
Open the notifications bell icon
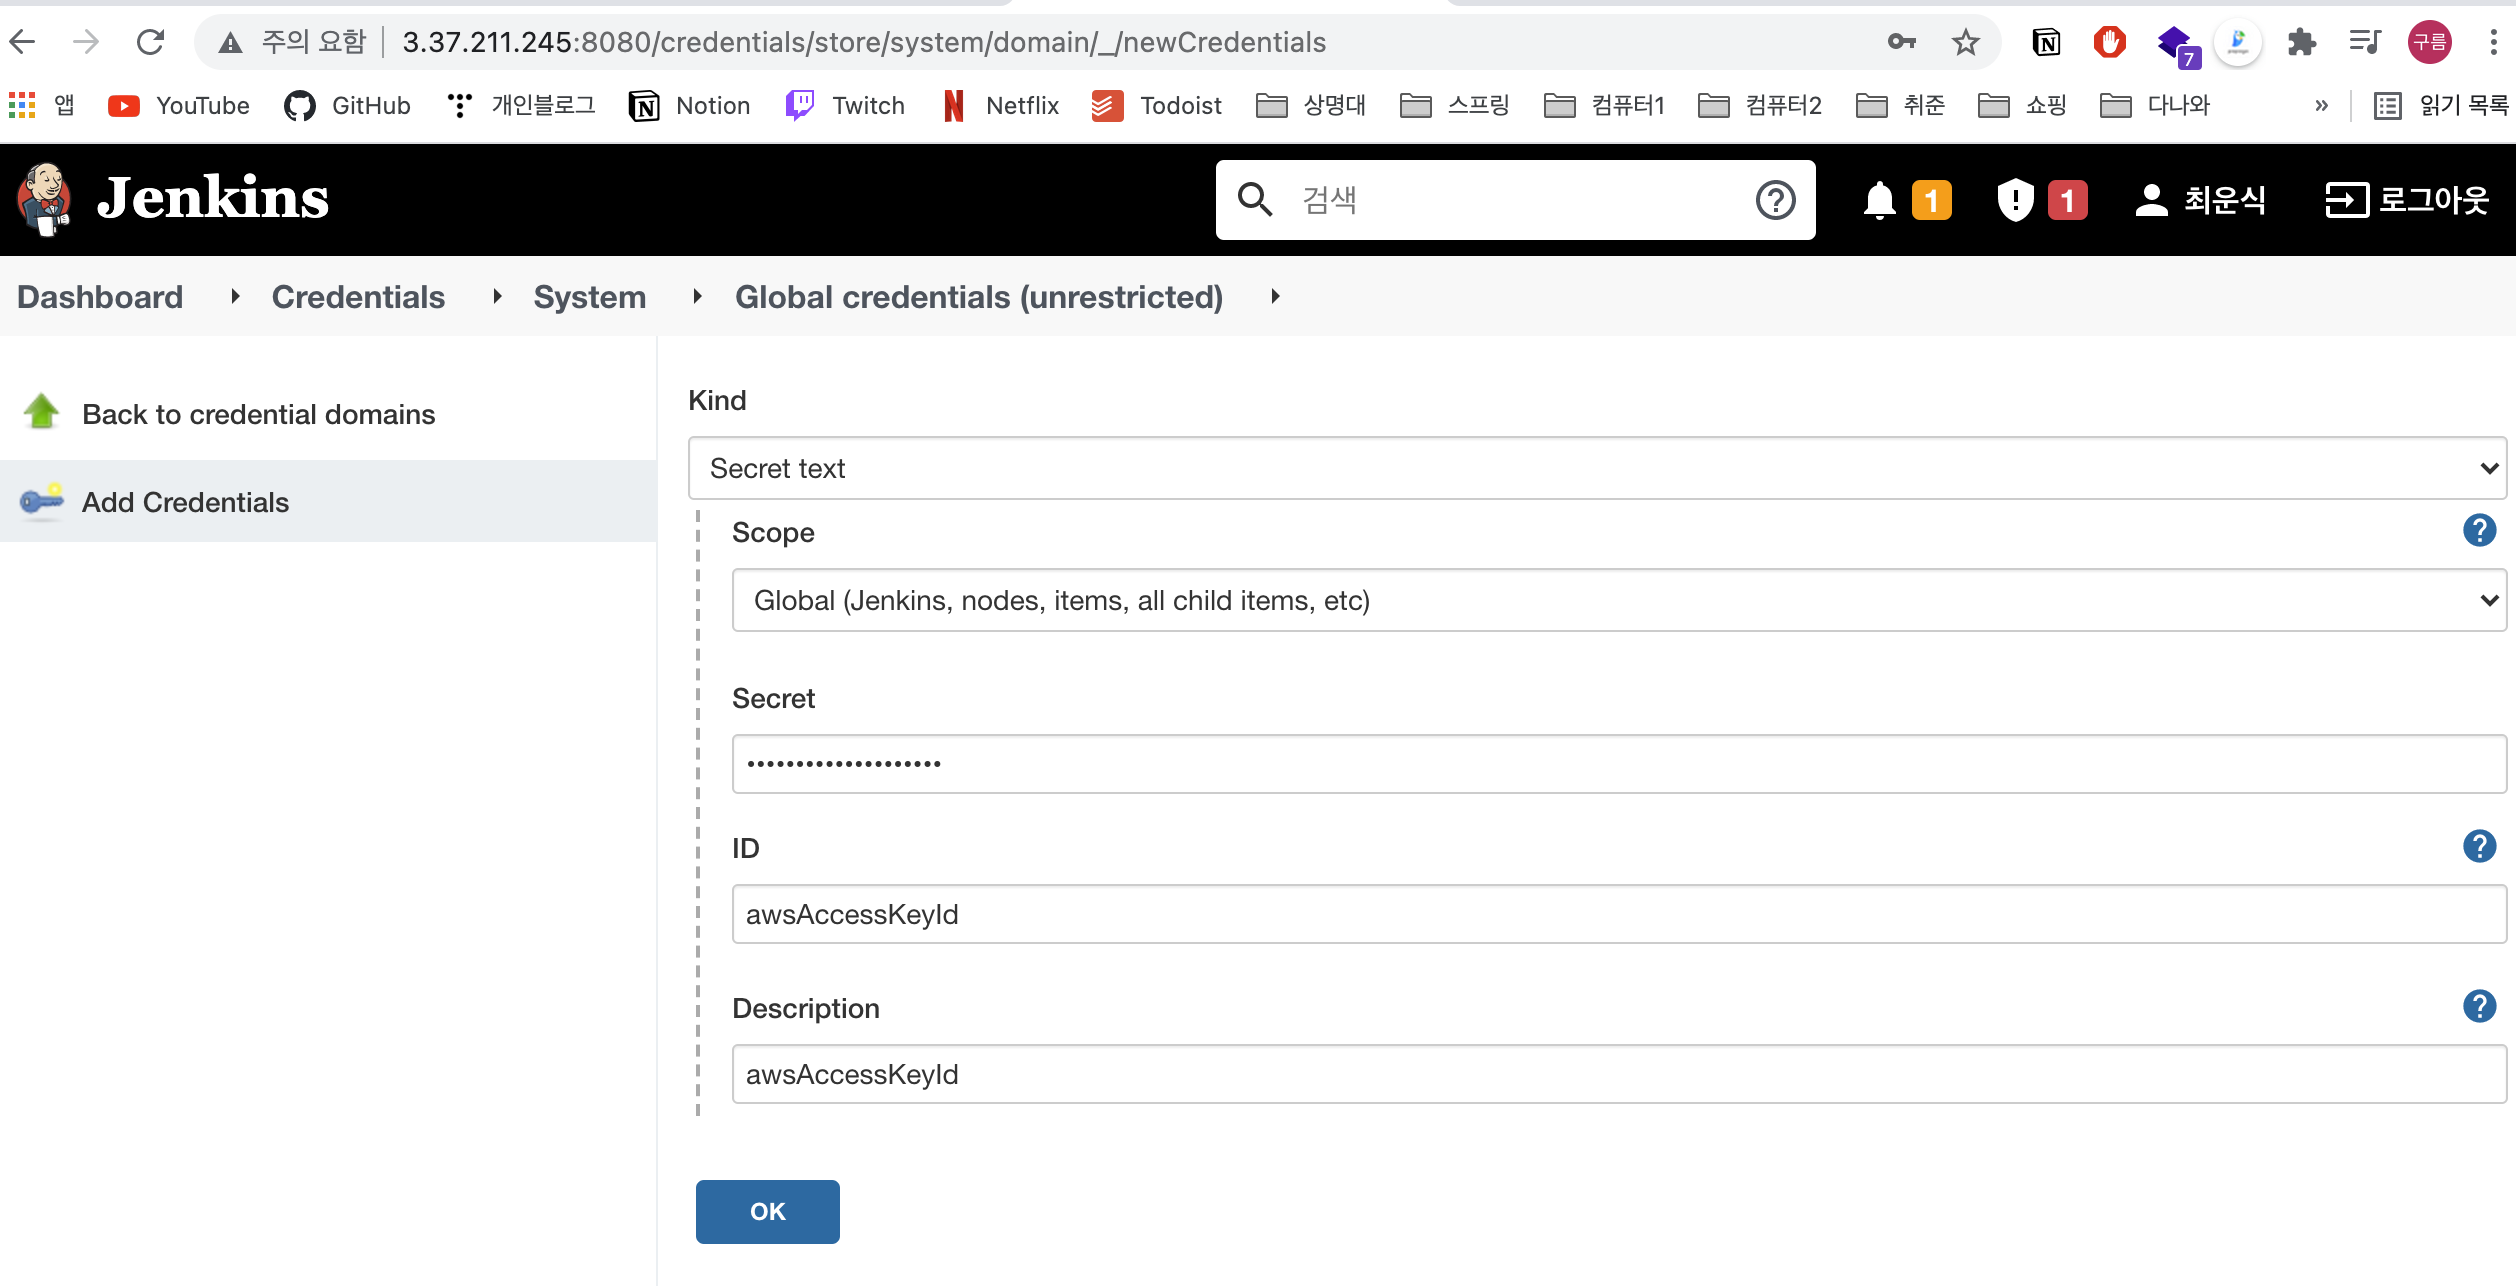tap(1879, 200)
